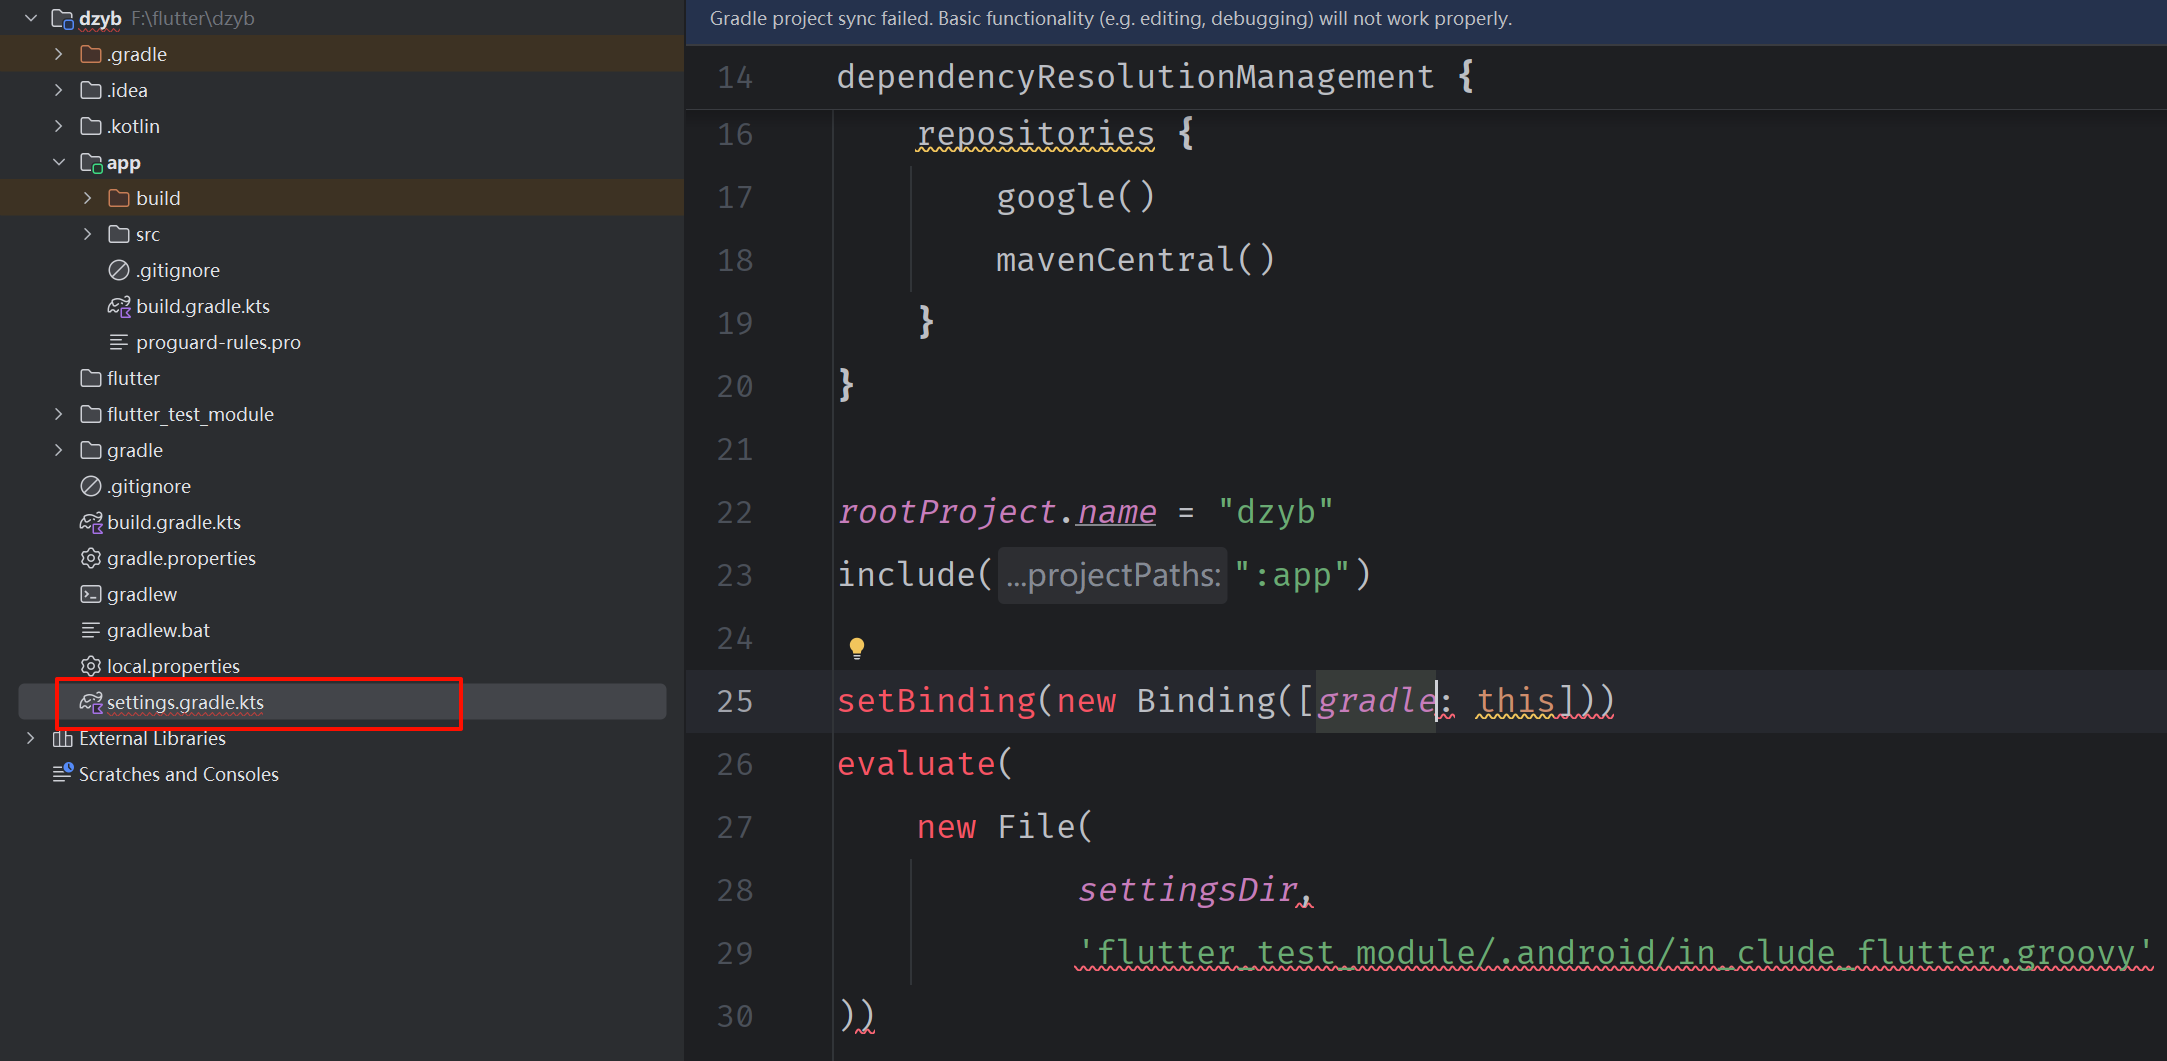
Task: Click the src folder icon
Action: point(119,234)
